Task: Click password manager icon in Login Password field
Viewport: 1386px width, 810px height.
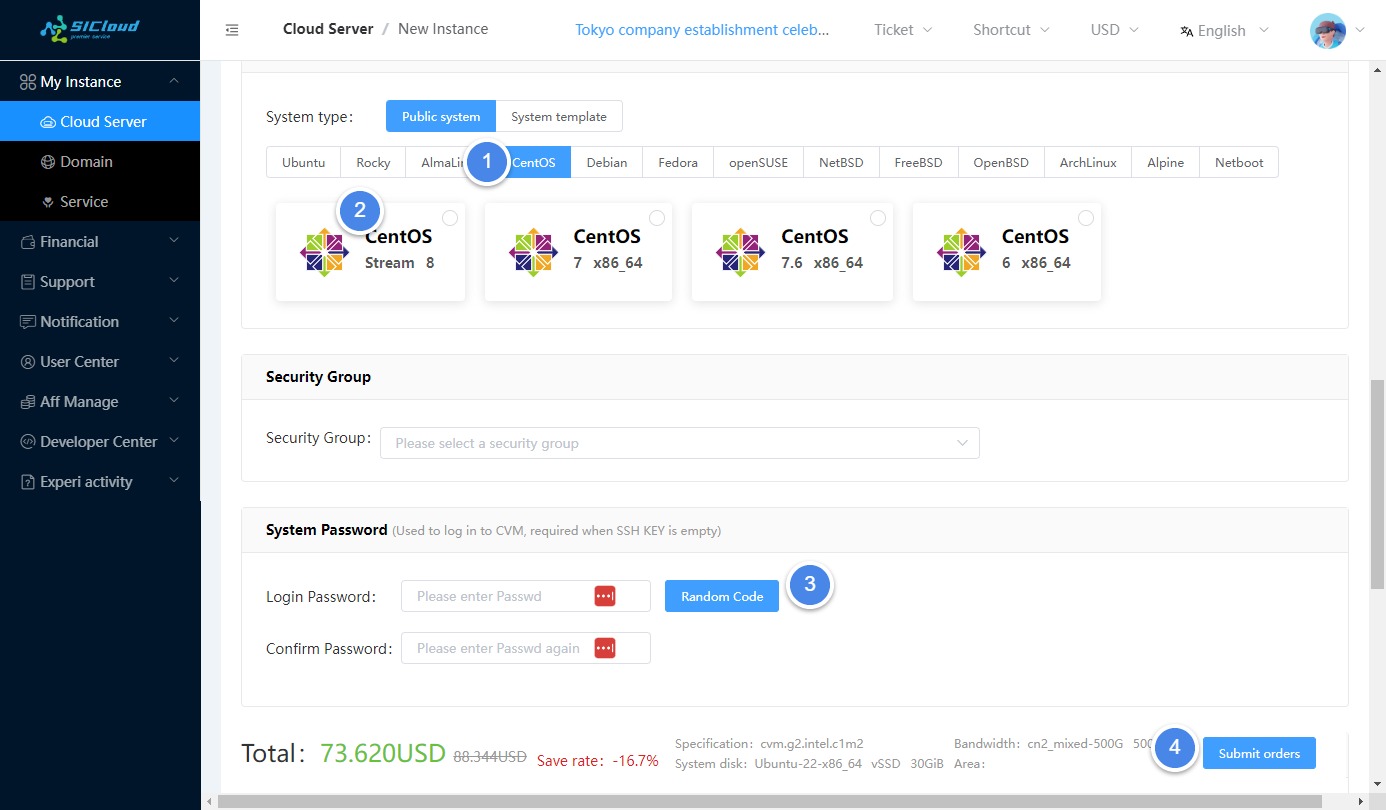Action: tap(605, 596)
